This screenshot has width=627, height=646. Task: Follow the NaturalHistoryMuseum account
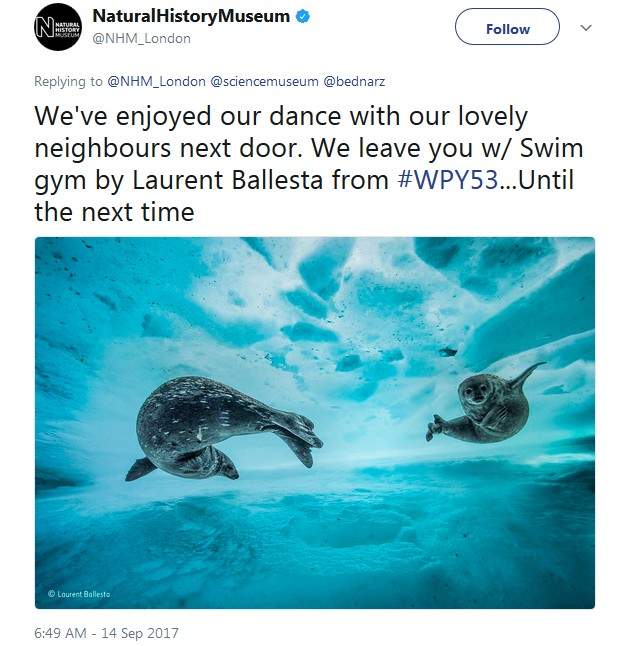pyautogui.click(x=507, y=28)
